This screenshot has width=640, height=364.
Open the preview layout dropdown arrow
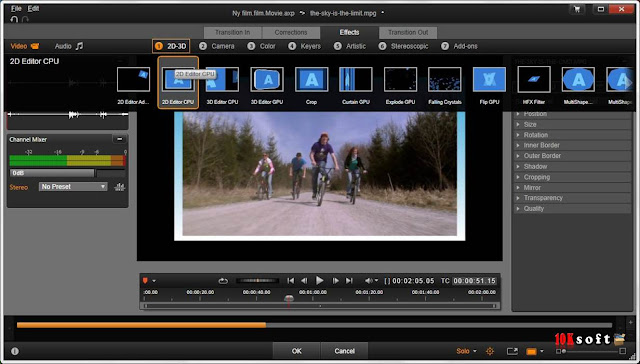click(542, 351)
